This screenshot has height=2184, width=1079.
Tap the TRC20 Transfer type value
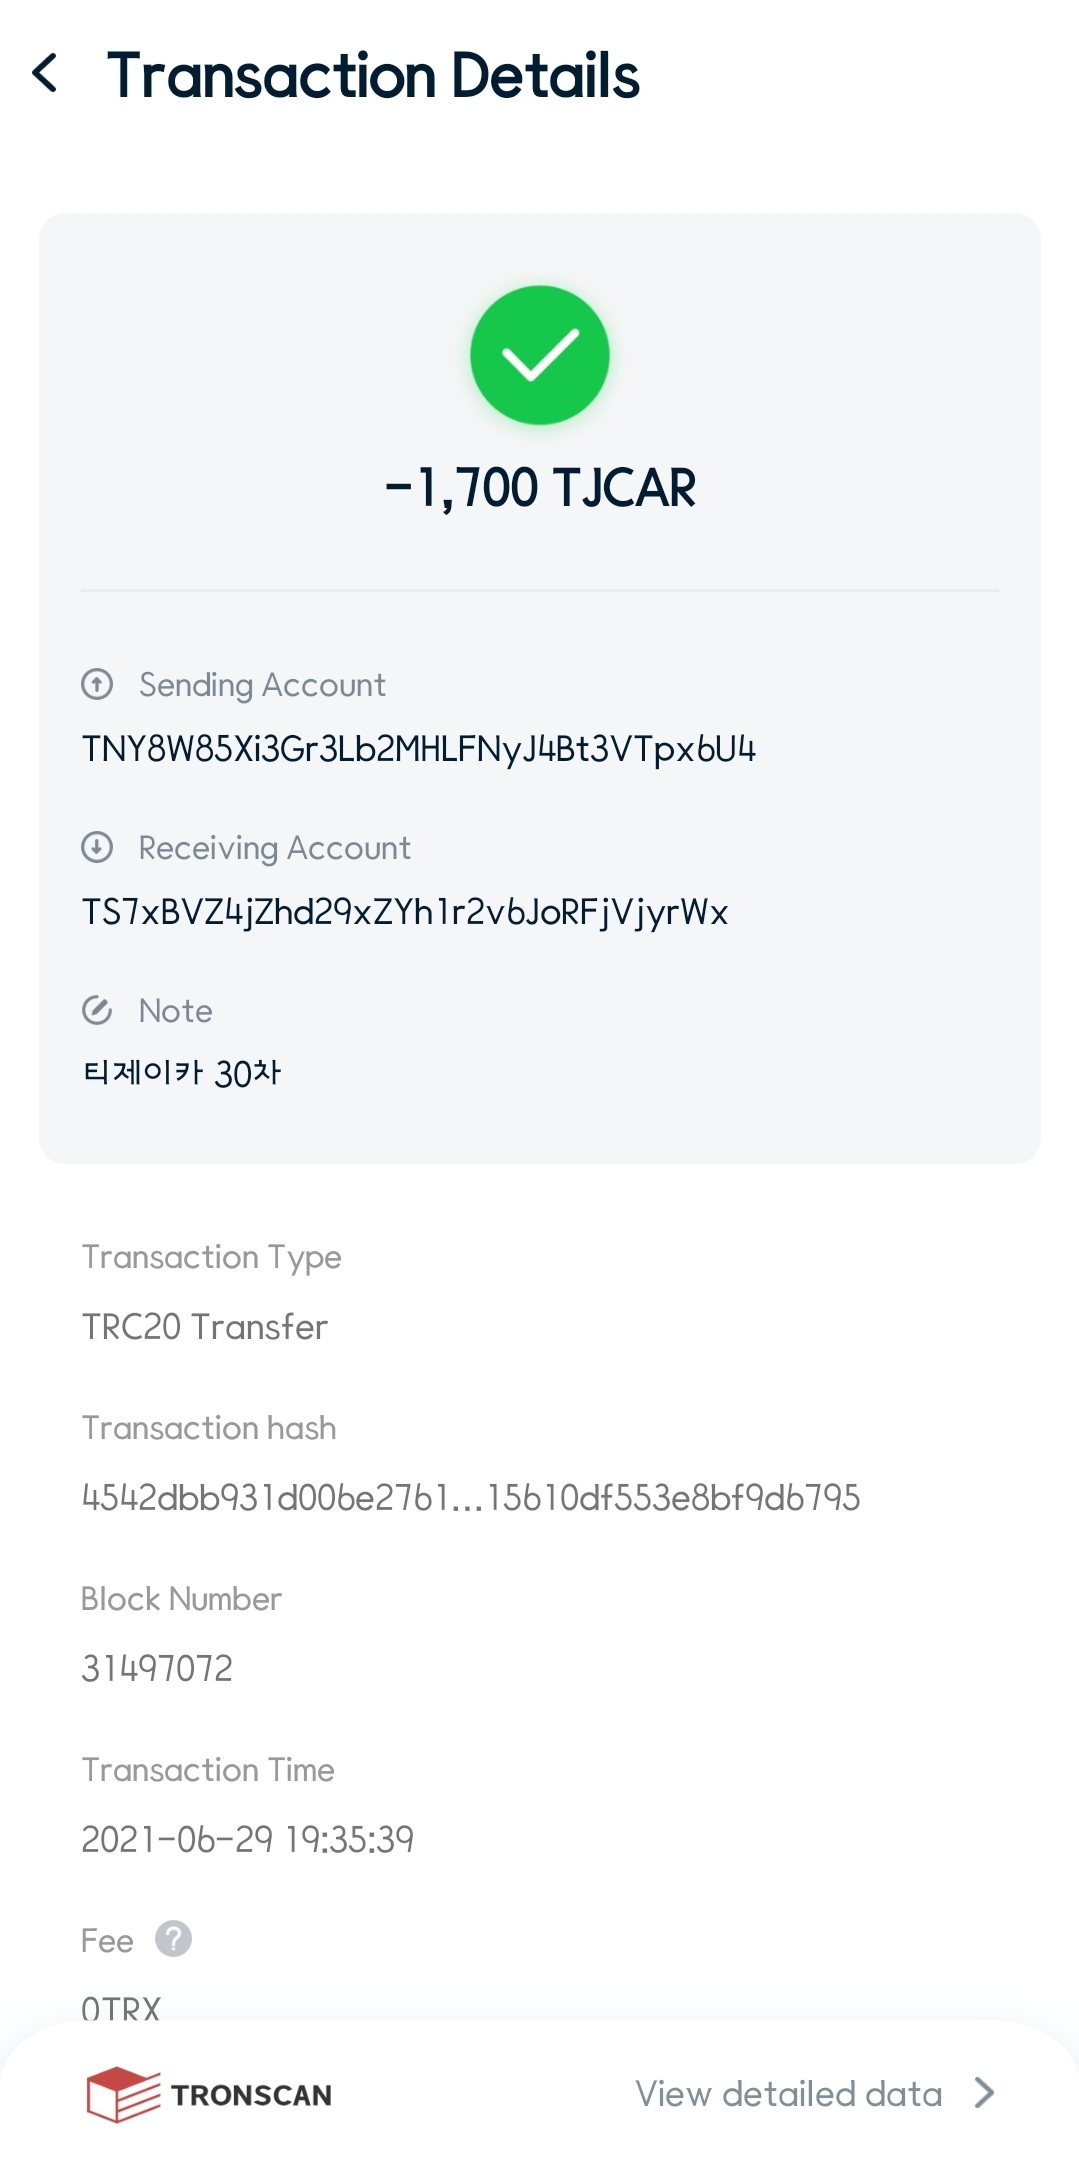204,1327
